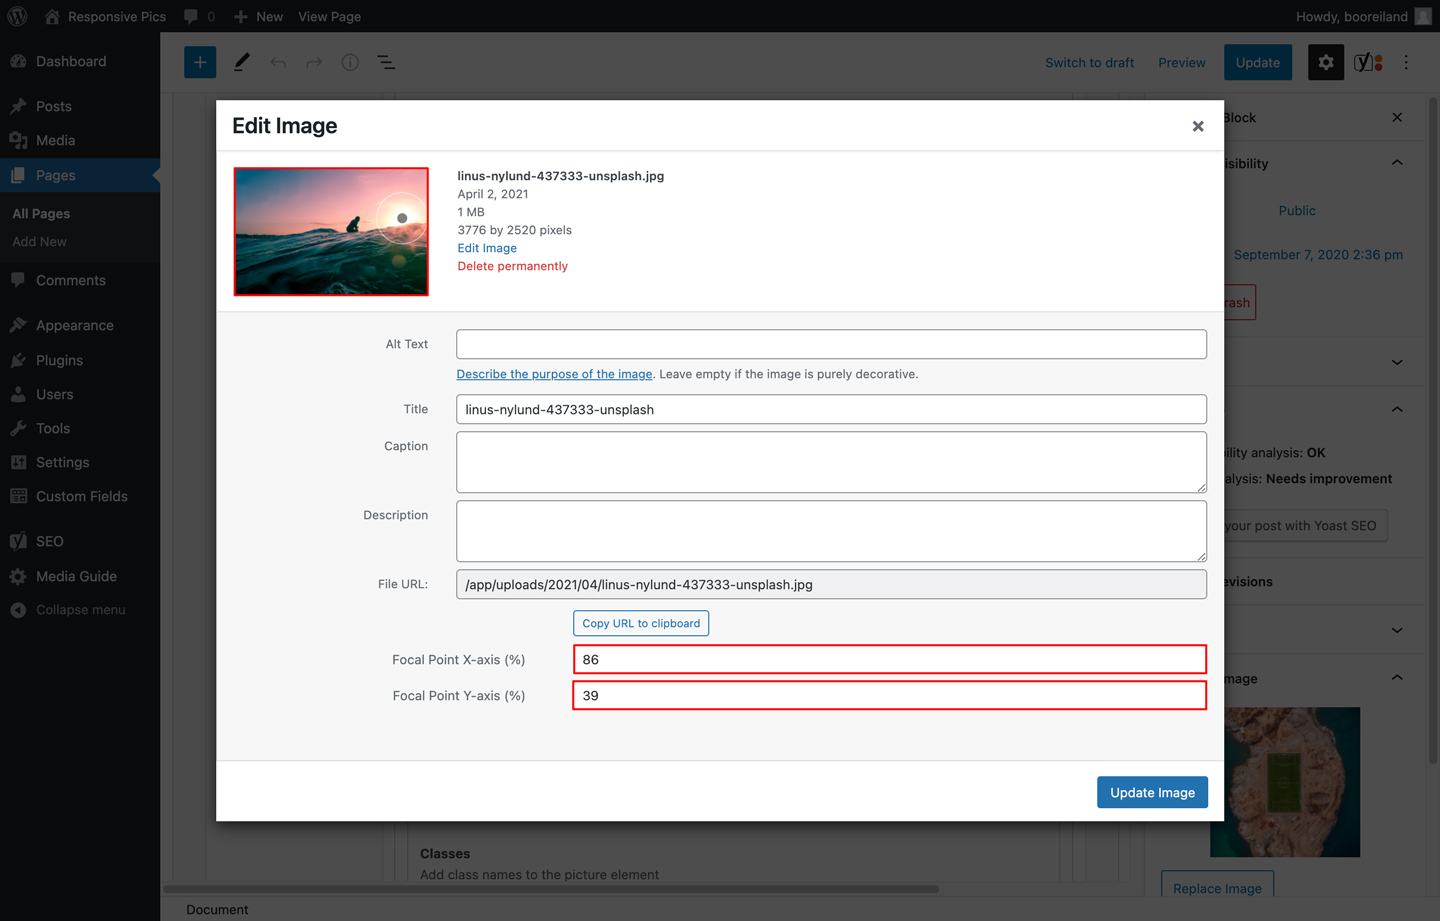The width and height of the screenshot is (1440, 921).
Task: Click Focal Point X-axis field
Action: pyautogui.click(x=890, y=659)
